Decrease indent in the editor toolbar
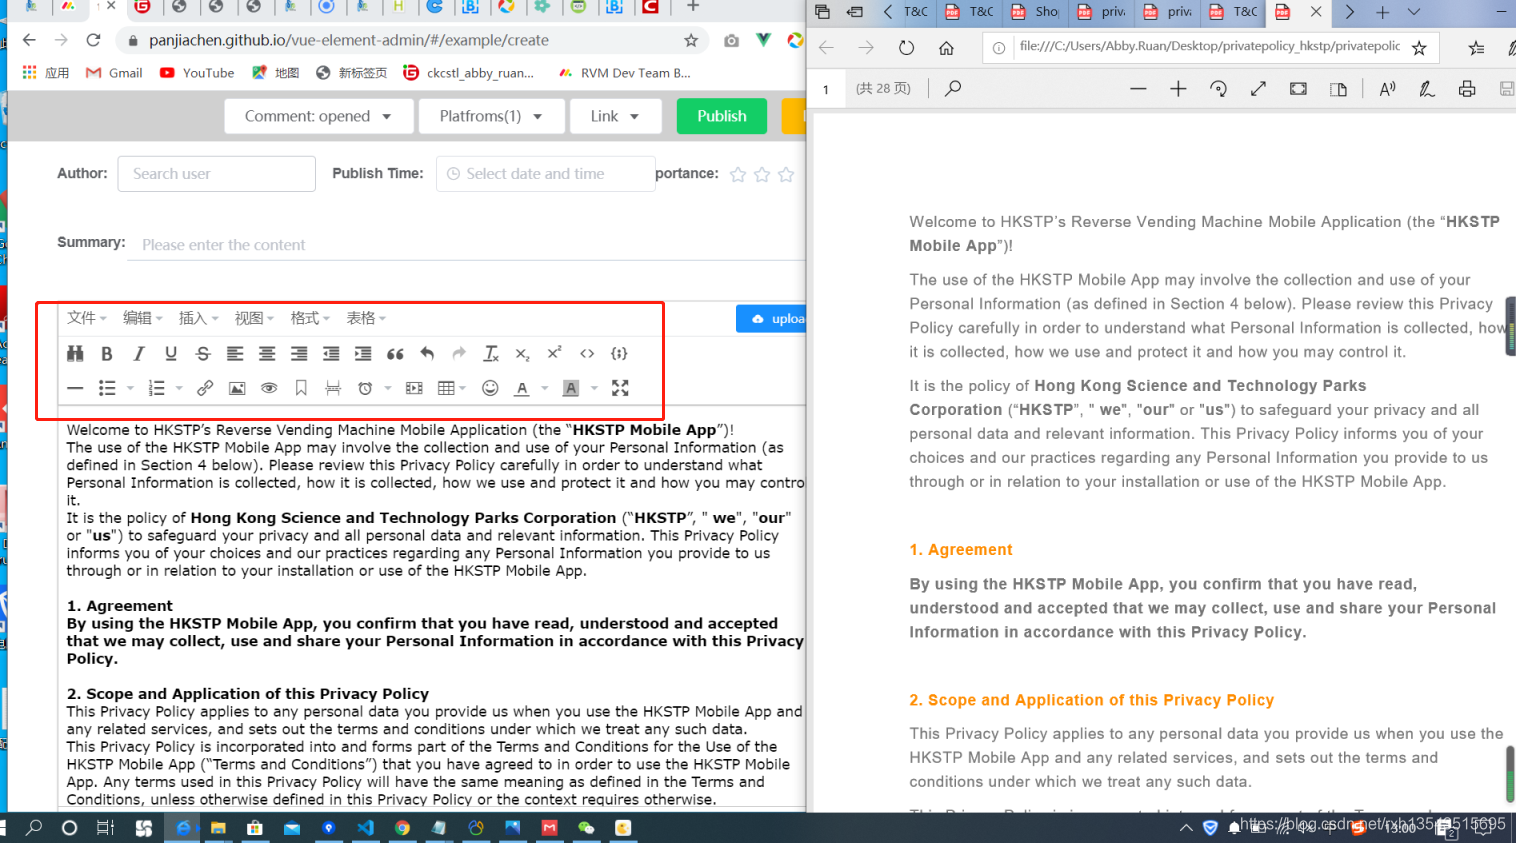Viewport: 1516px width, 843px height. click(x=331, y=353)
